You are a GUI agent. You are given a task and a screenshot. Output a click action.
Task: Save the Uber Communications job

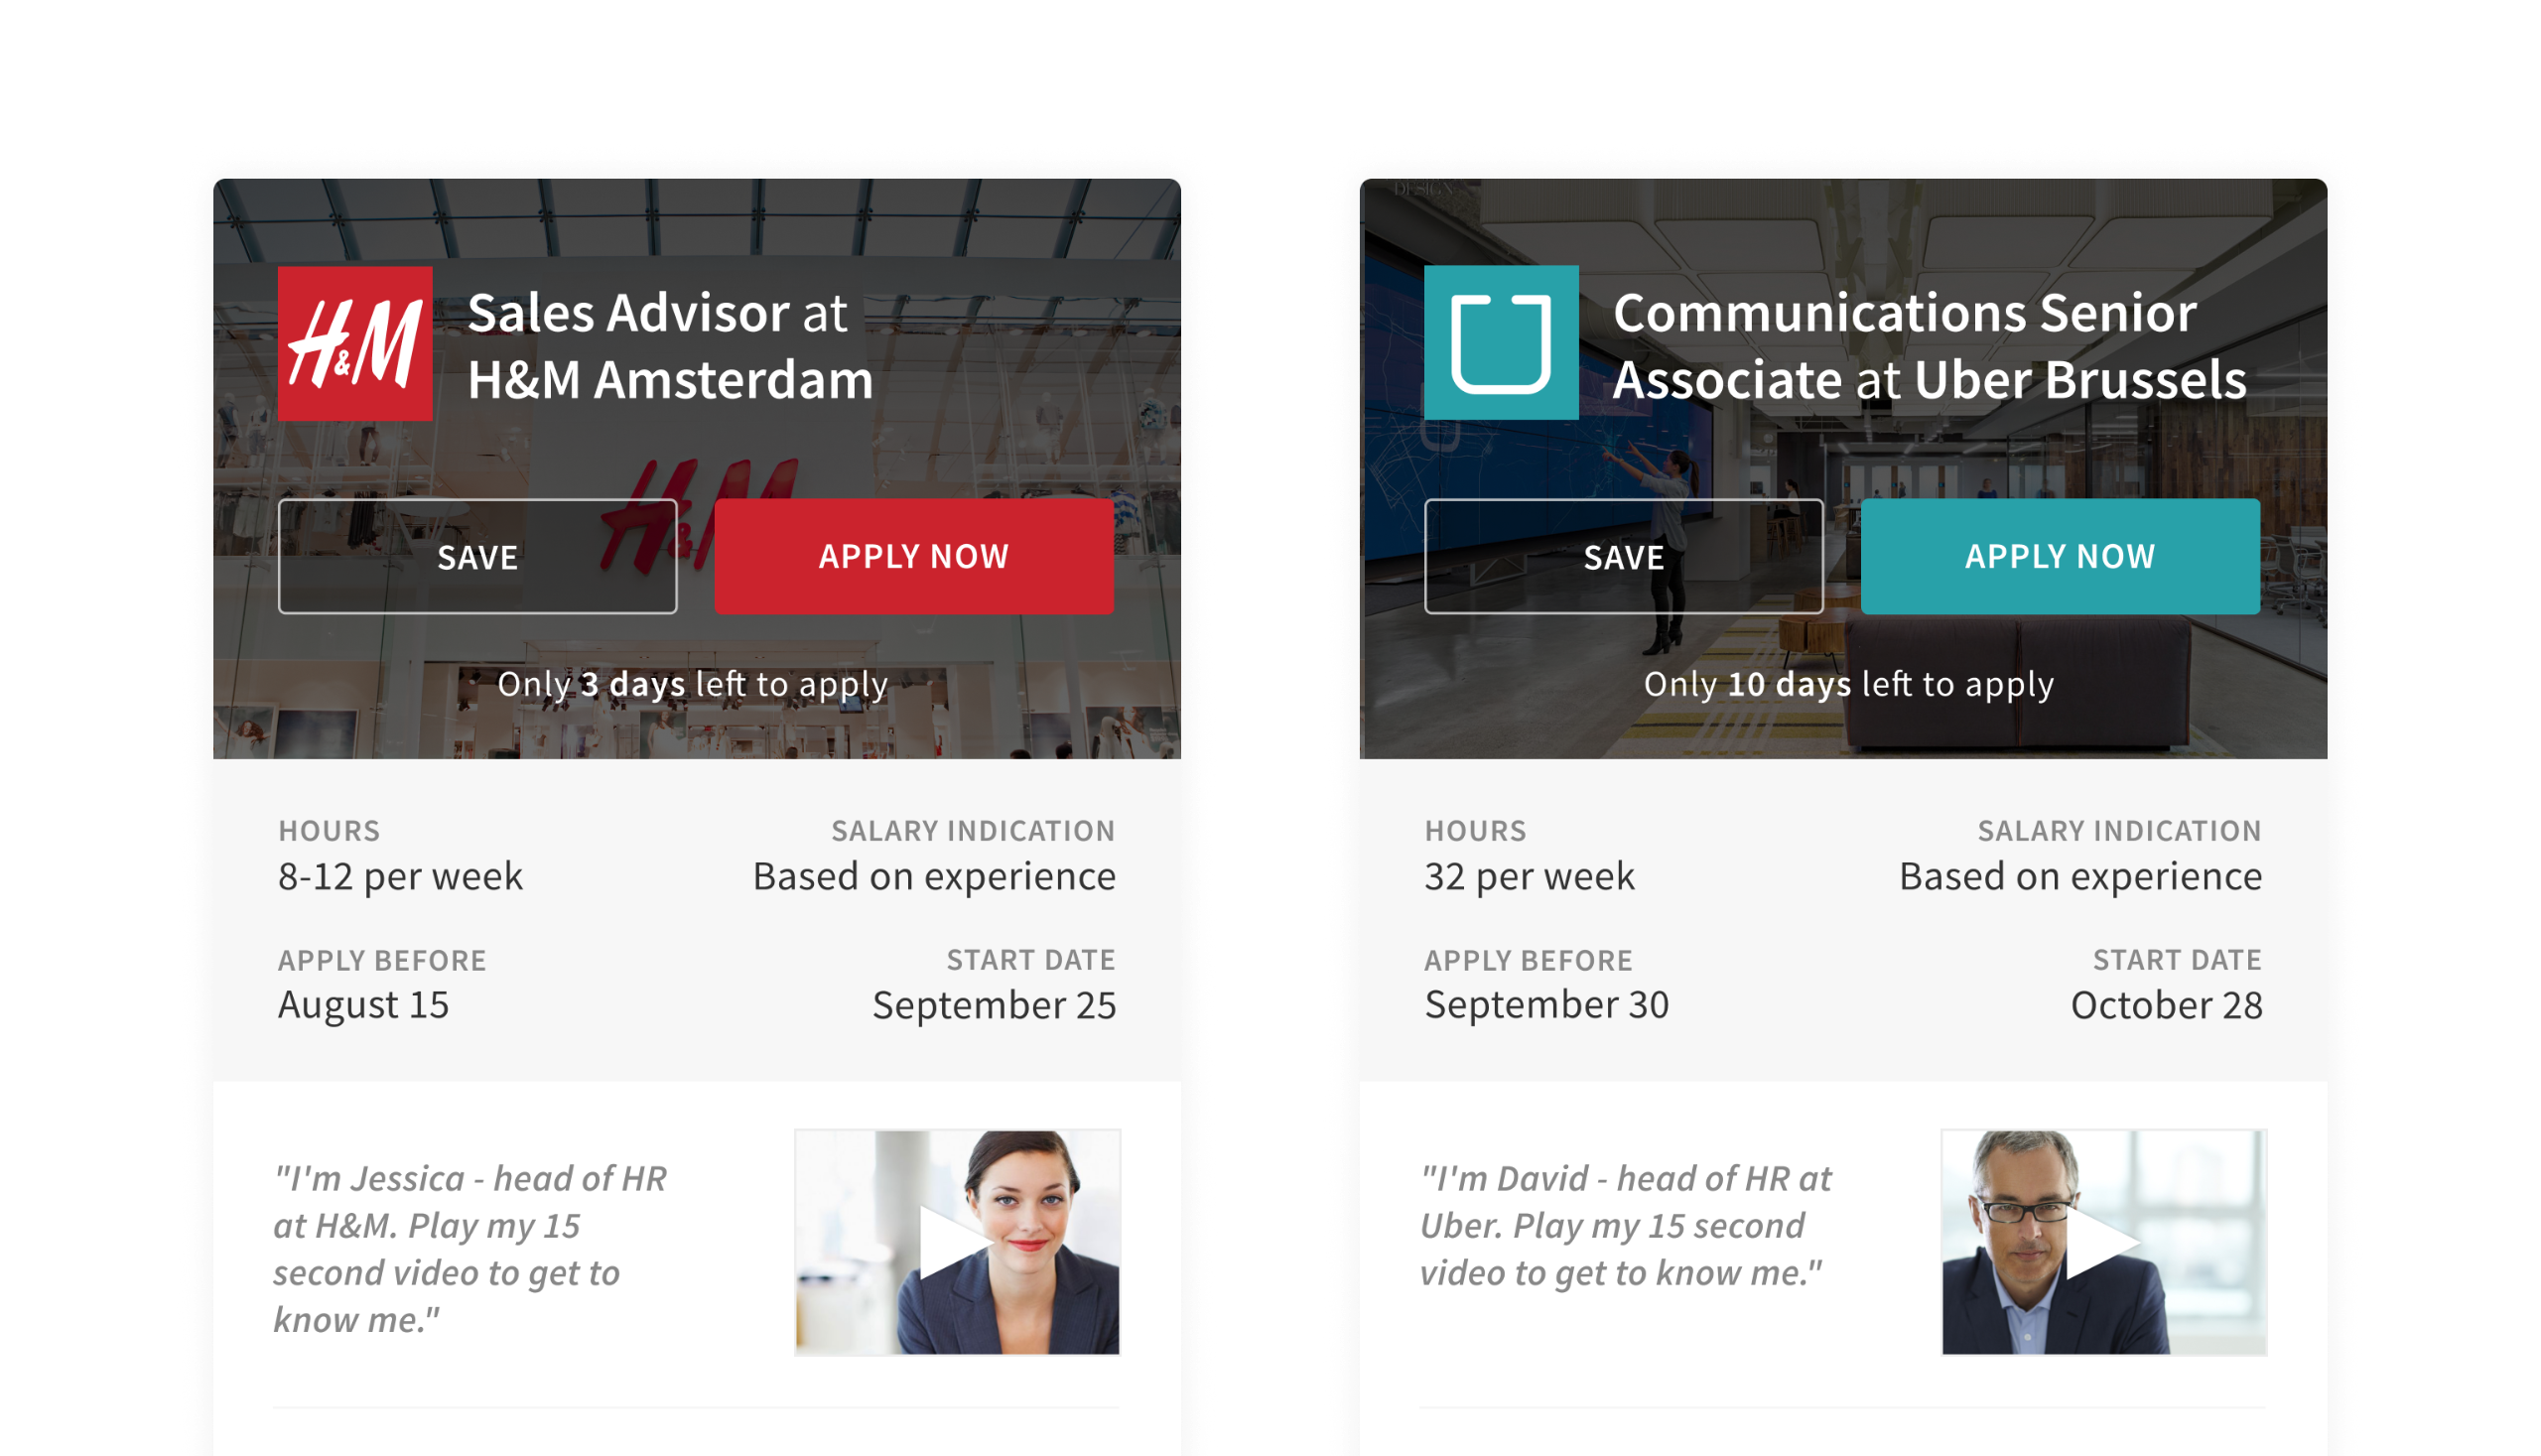click(x=1622, y=556)
